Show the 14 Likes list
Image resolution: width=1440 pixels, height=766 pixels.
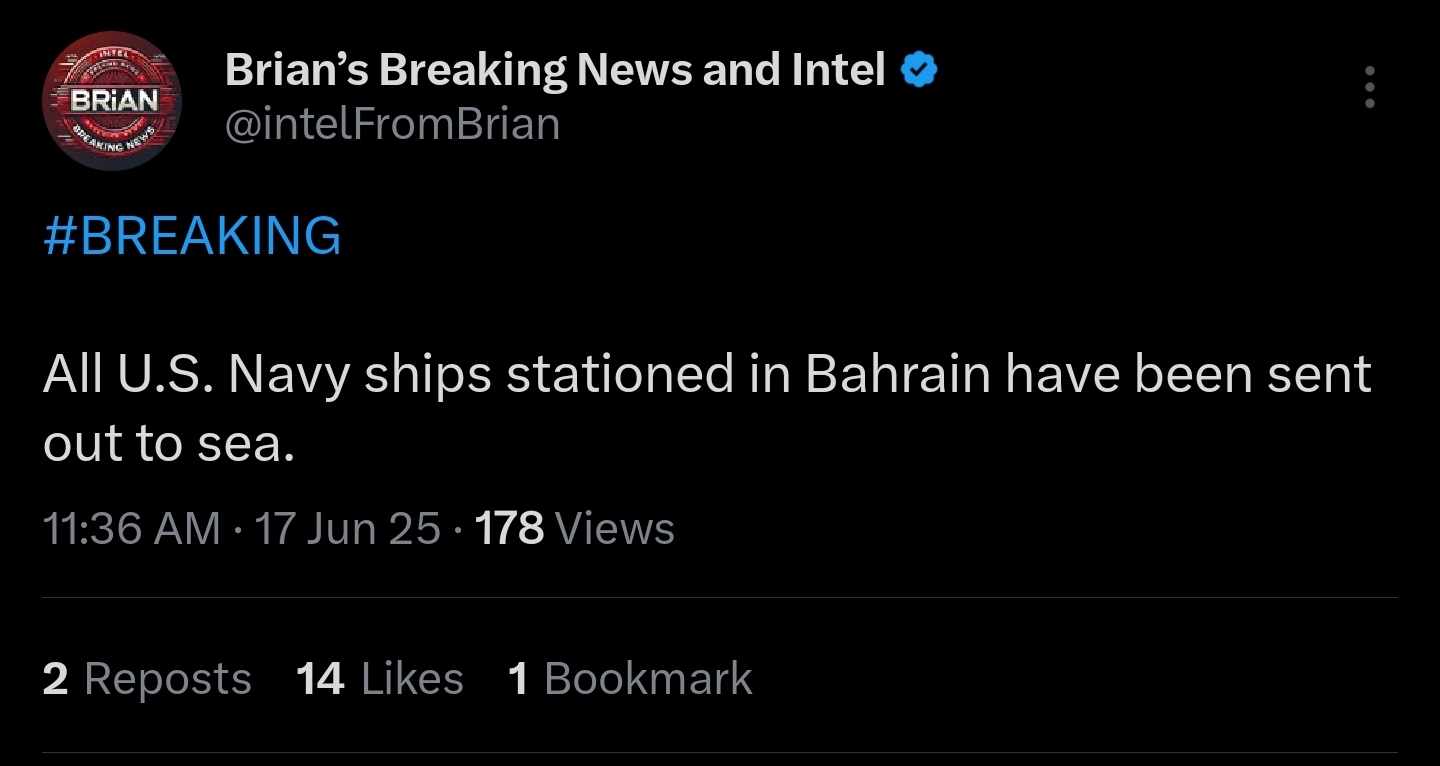(x=380, y=678)
